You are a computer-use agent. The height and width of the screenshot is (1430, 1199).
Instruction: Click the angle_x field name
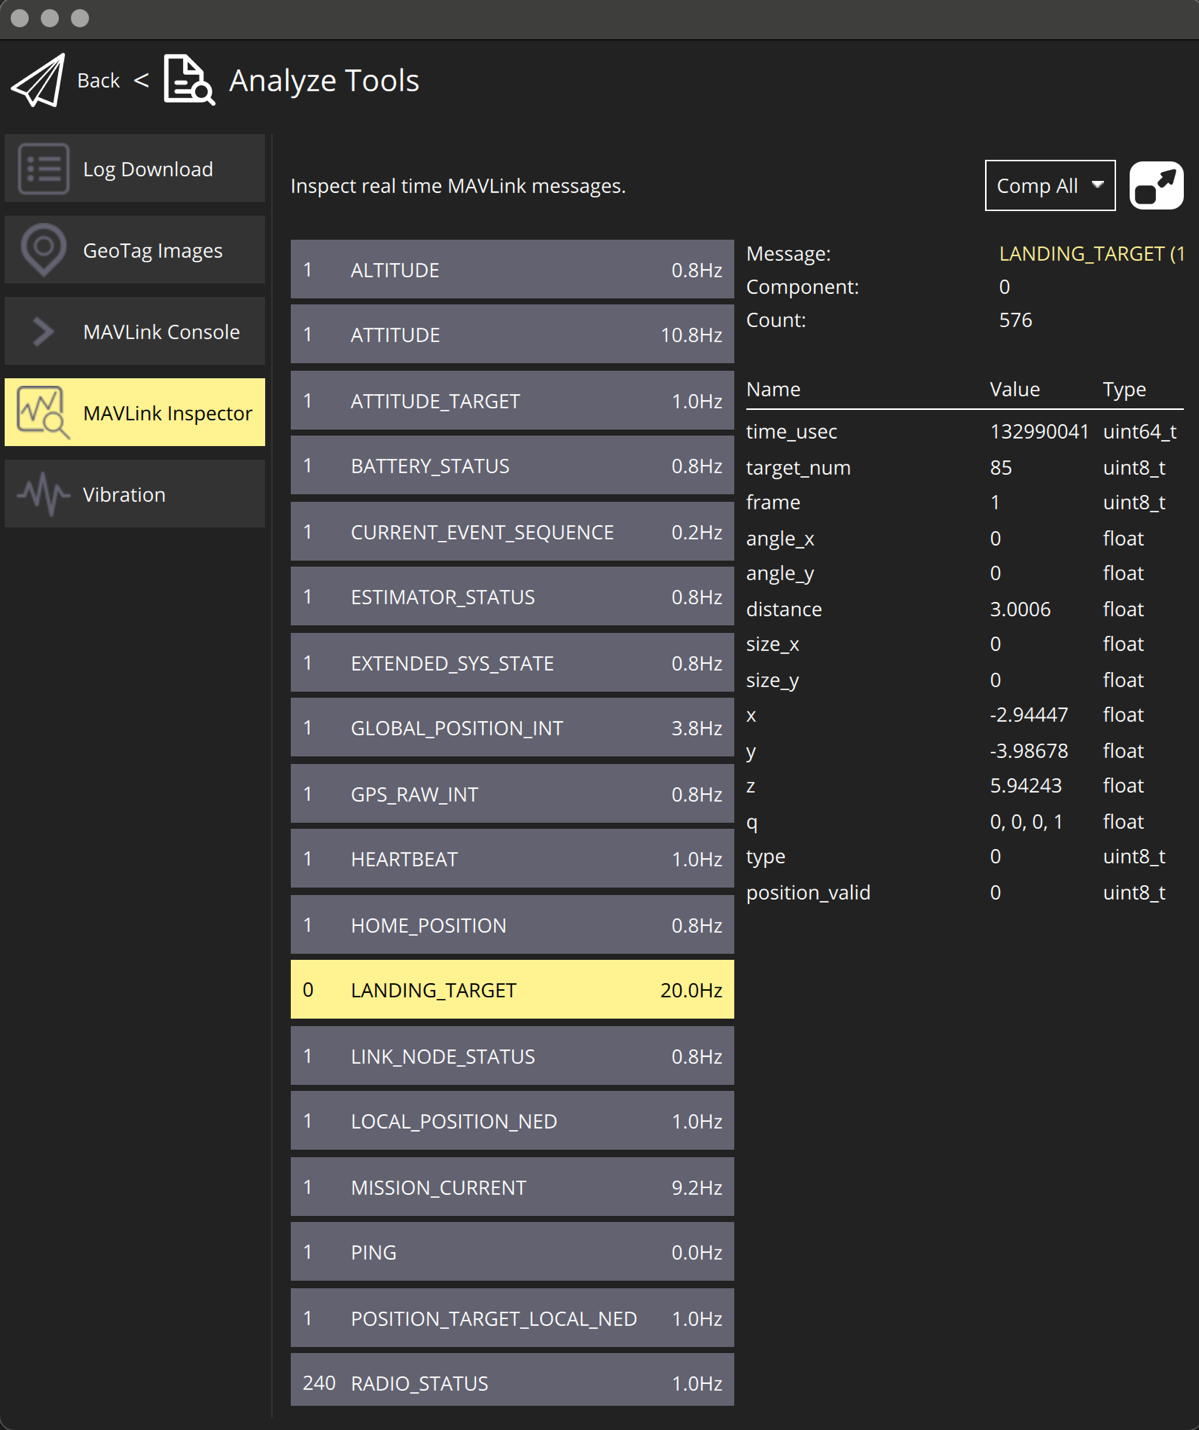[x=780, y=539]
